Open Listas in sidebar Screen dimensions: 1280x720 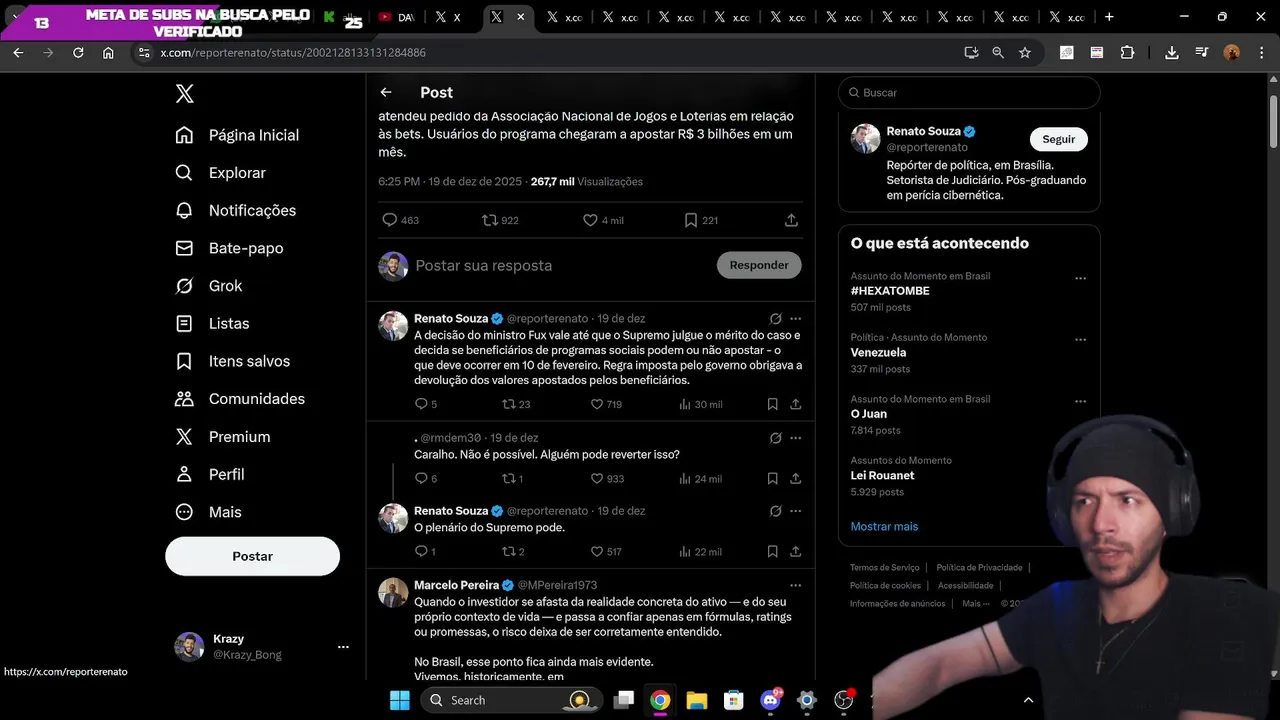coord(212,324)
